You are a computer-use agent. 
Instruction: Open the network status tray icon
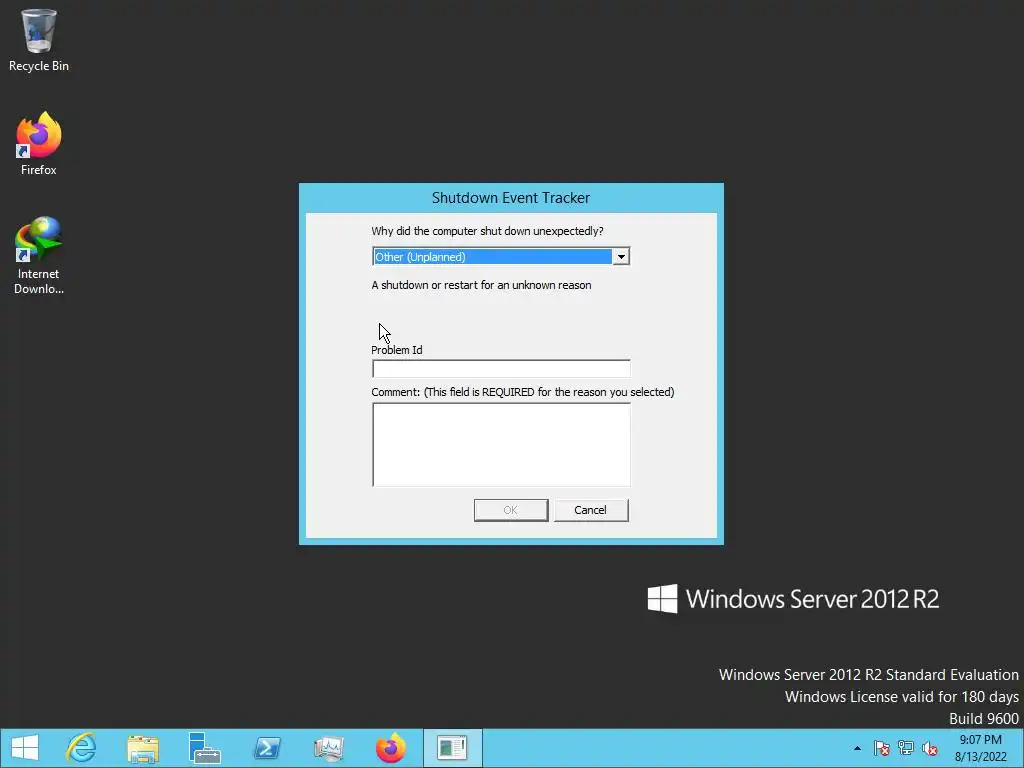pyautogui.click(x=906, y=748)
